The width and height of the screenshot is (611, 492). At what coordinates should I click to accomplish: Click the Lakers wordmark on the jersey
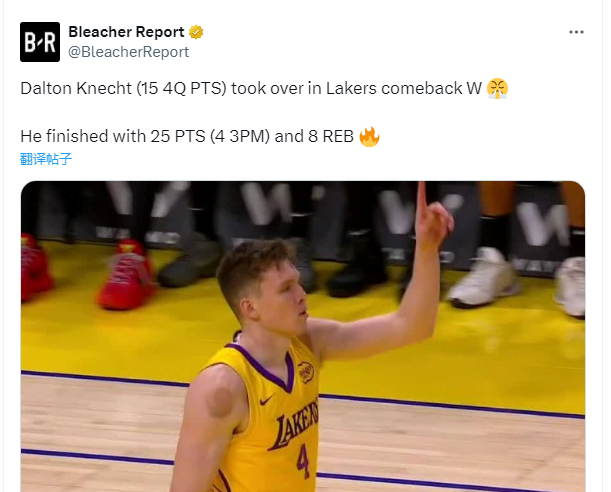(294, 425)
